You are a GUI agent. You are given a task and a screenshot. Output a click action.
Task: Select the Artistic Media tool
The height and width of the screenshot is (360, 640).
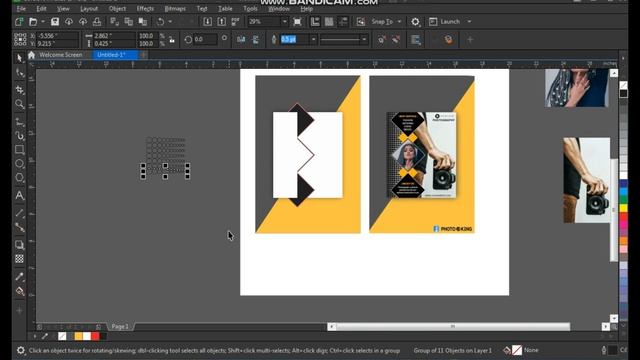click(19, 136)
